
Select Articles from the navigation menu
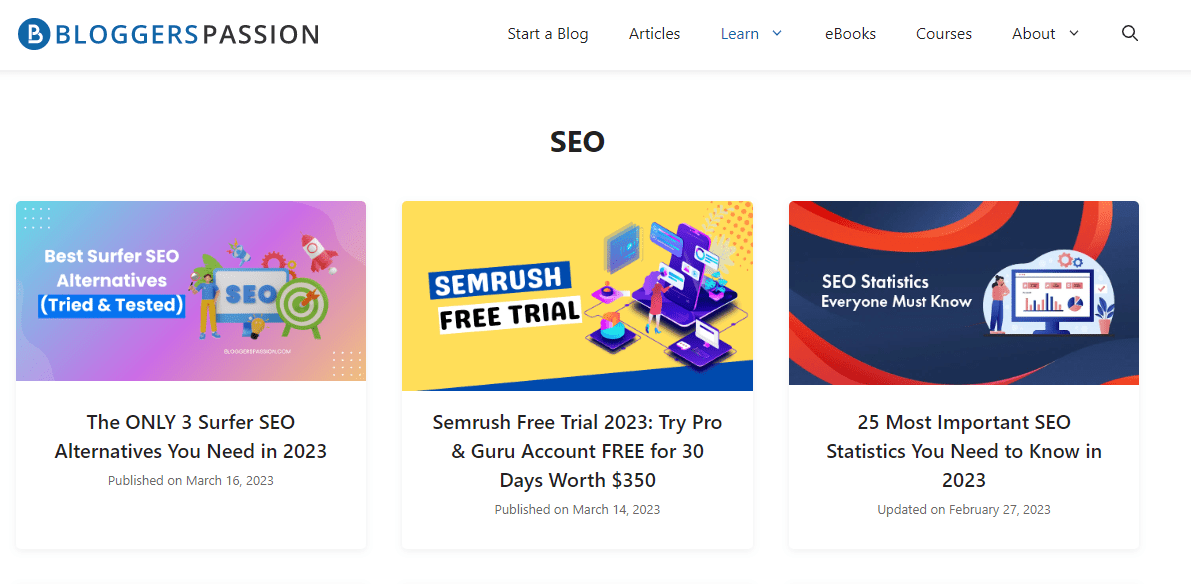pyautogui.click(x=654, y=33)
